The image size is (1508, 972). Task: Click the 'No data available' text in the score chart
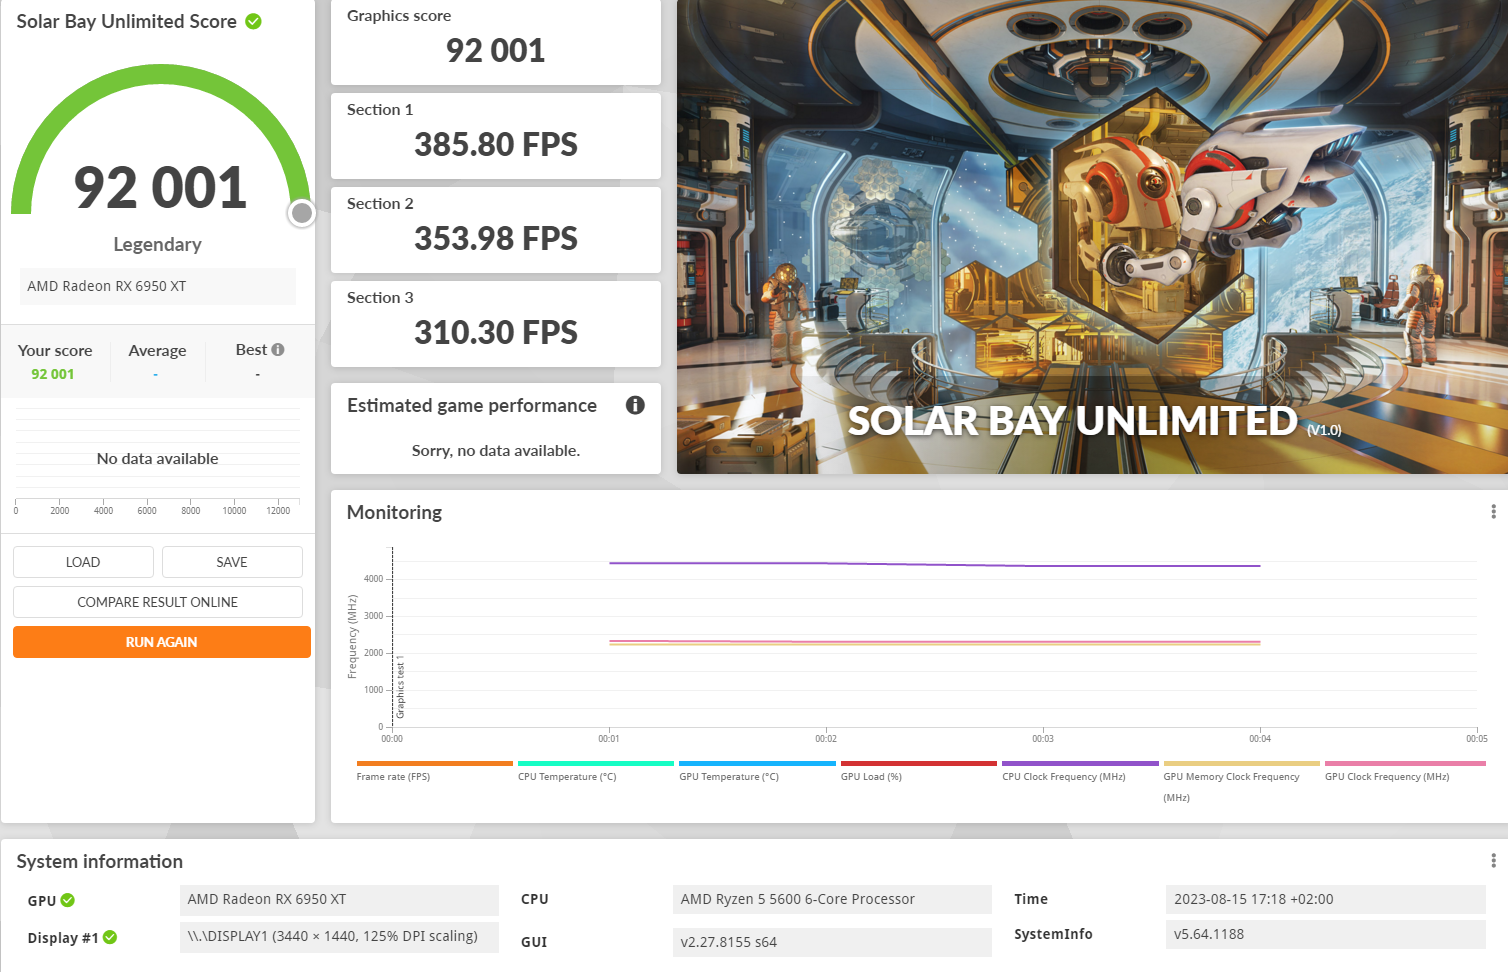click(157, 459)
